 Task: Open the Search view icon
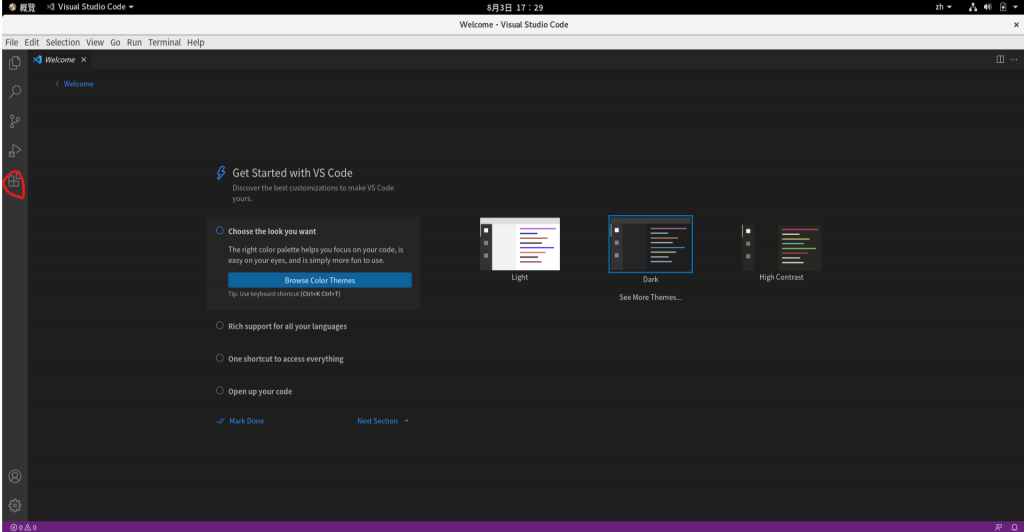(x=14, y=92)
